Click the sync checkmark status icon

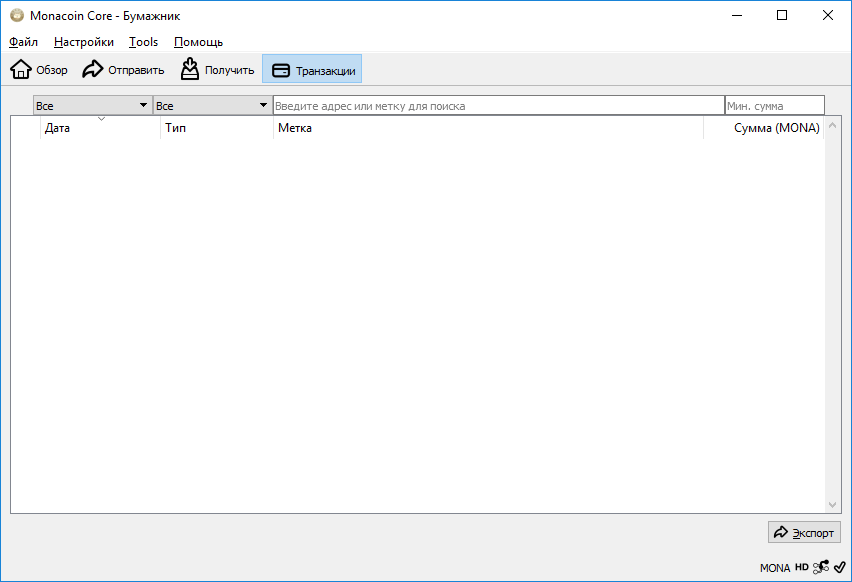[840, 567]
